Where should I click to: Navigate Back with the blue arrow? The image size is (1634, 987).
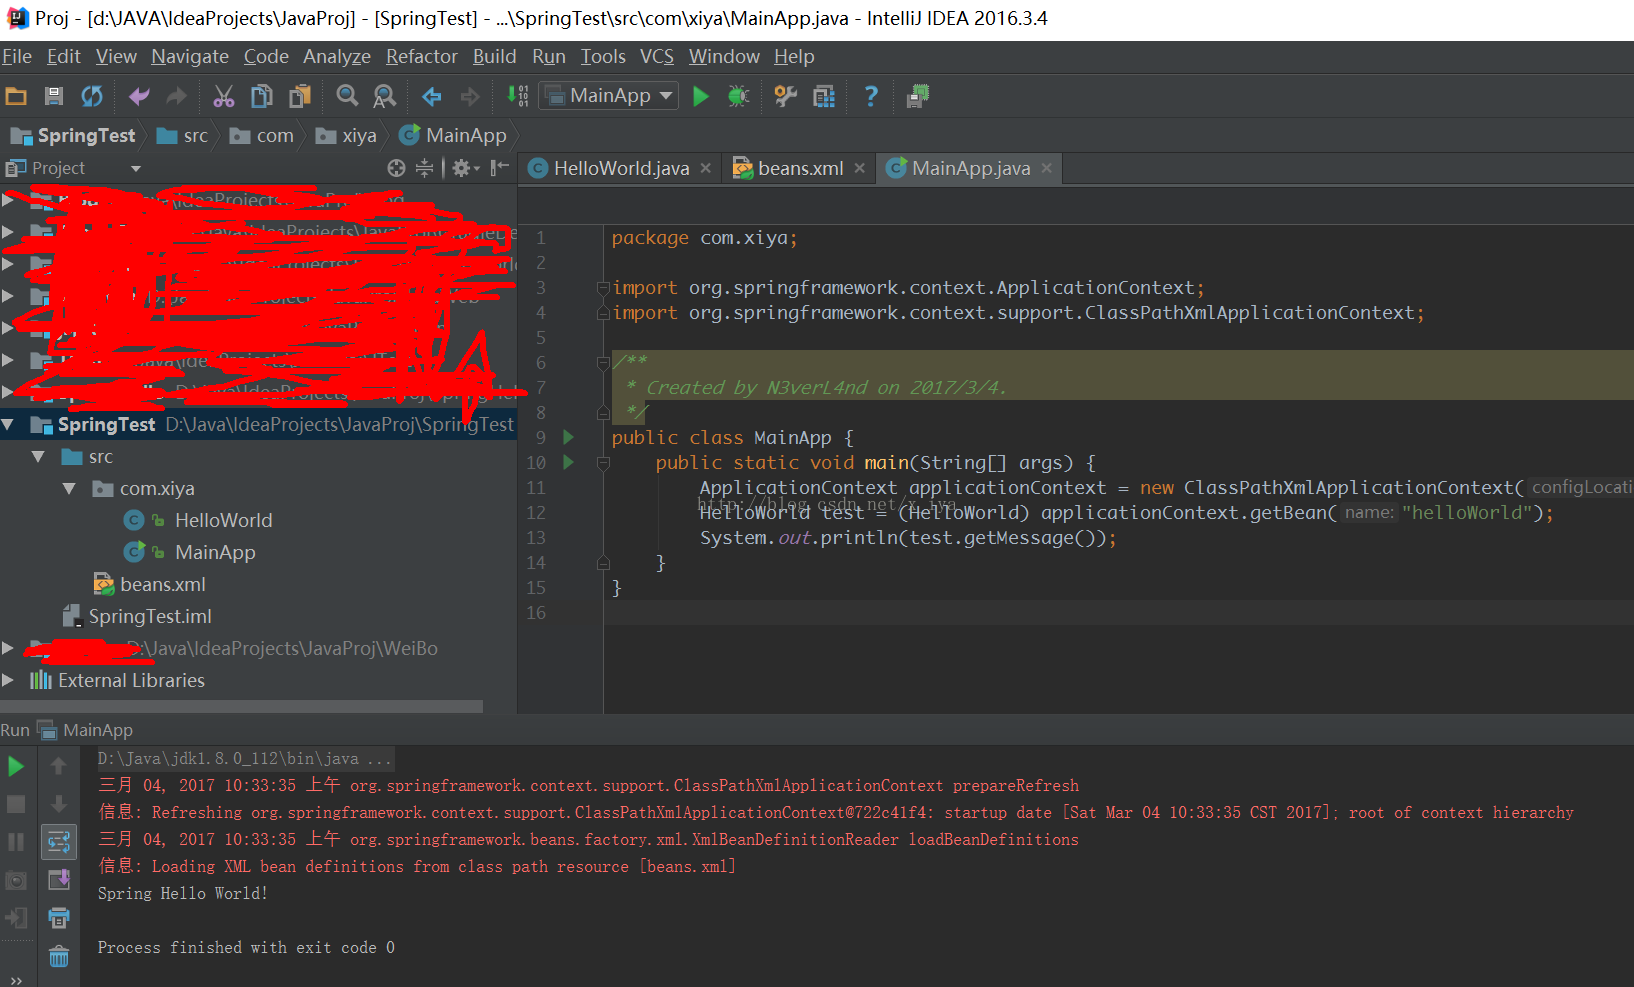(432, 96)
